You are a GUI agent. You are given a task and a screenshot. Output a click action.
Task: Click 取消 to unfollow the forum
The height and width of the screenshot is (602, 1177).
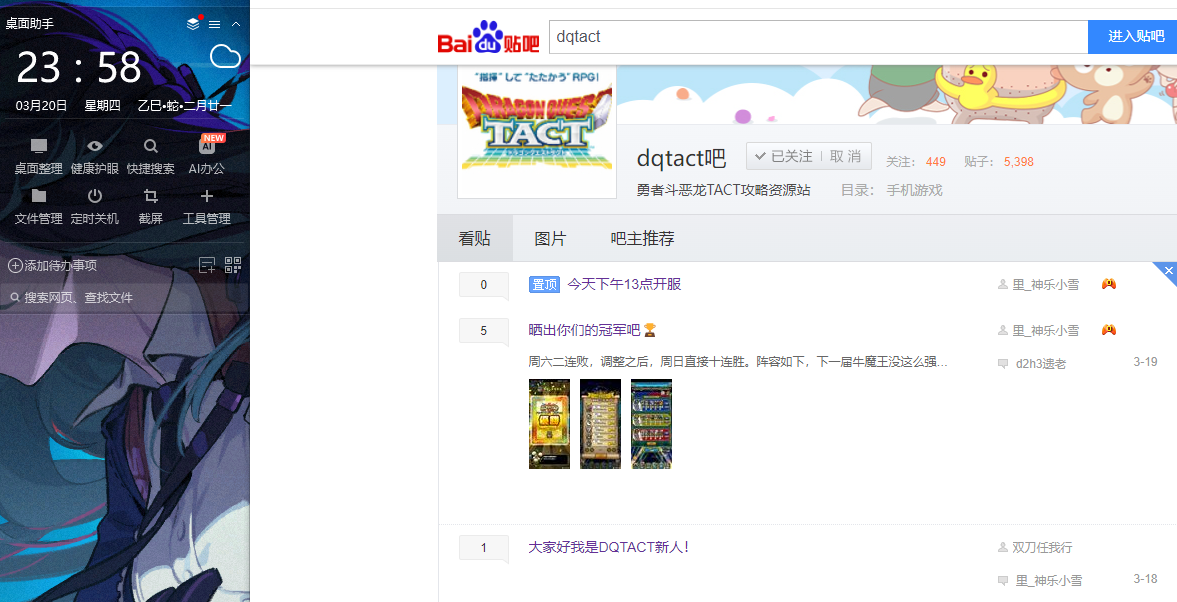(845, 156)
